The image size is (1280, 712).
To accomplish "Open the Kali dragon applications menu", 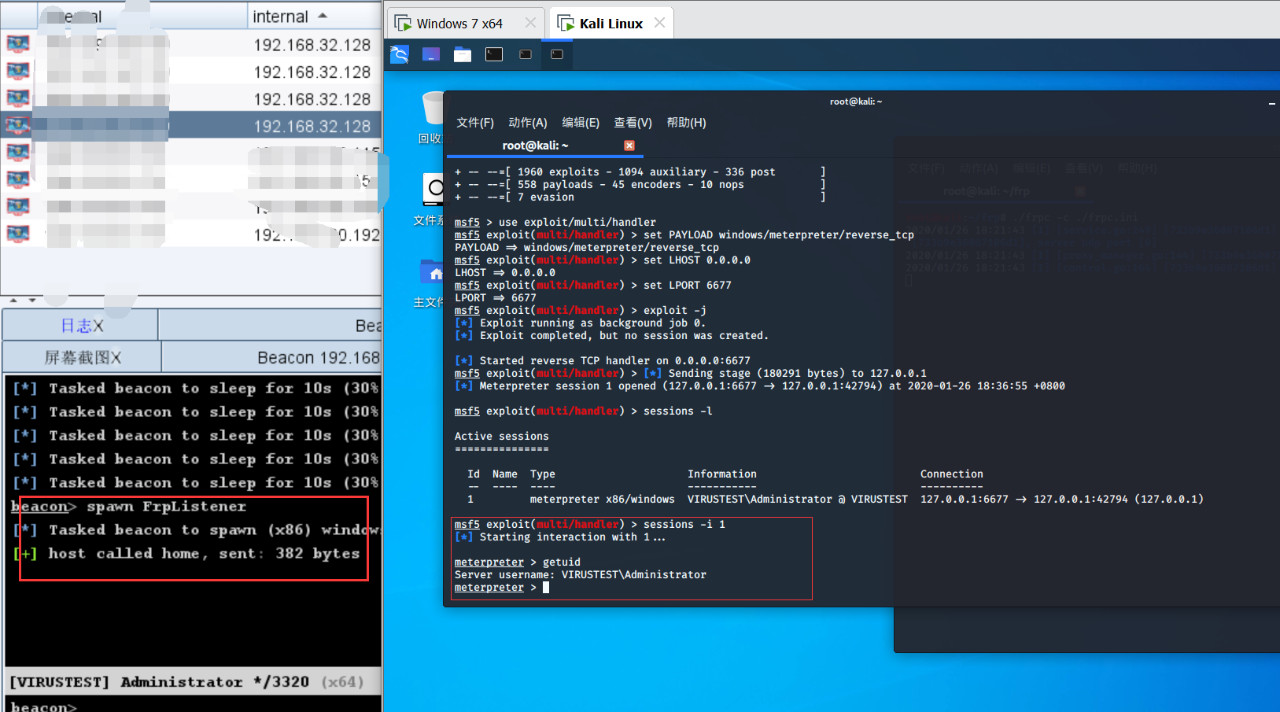I will pos(399,54).
